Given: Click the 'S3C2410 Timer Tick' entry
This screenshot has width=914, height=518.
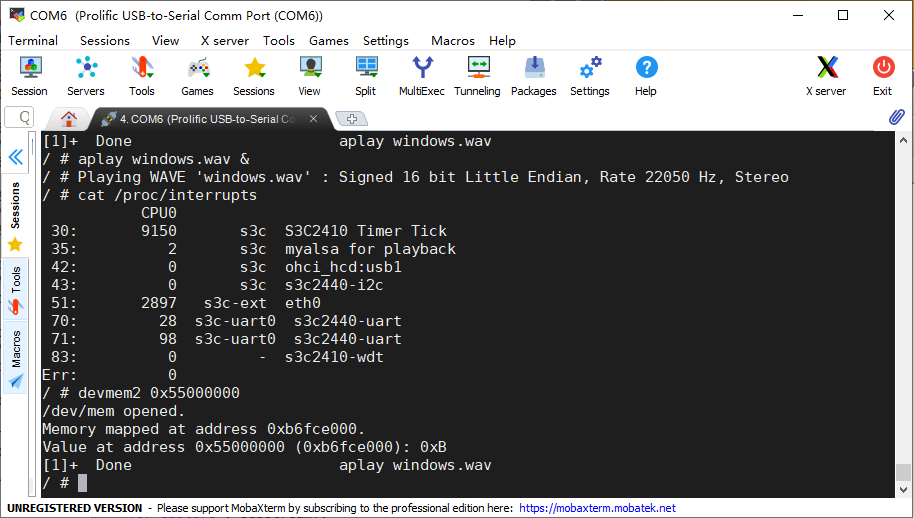Looking at the screenshot, I should pyautogui.click(x=365, y=231).
